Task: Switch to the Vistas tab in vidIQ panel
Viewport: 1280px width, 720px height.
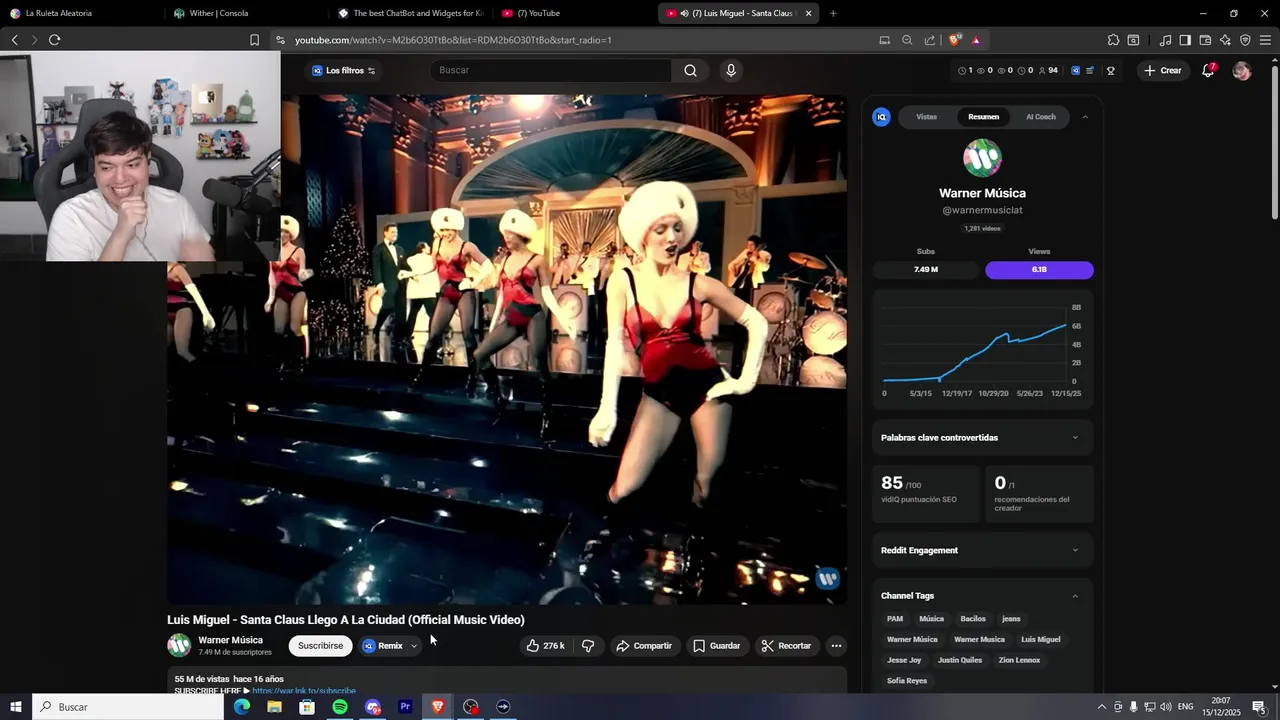Action: click(927, 117)
